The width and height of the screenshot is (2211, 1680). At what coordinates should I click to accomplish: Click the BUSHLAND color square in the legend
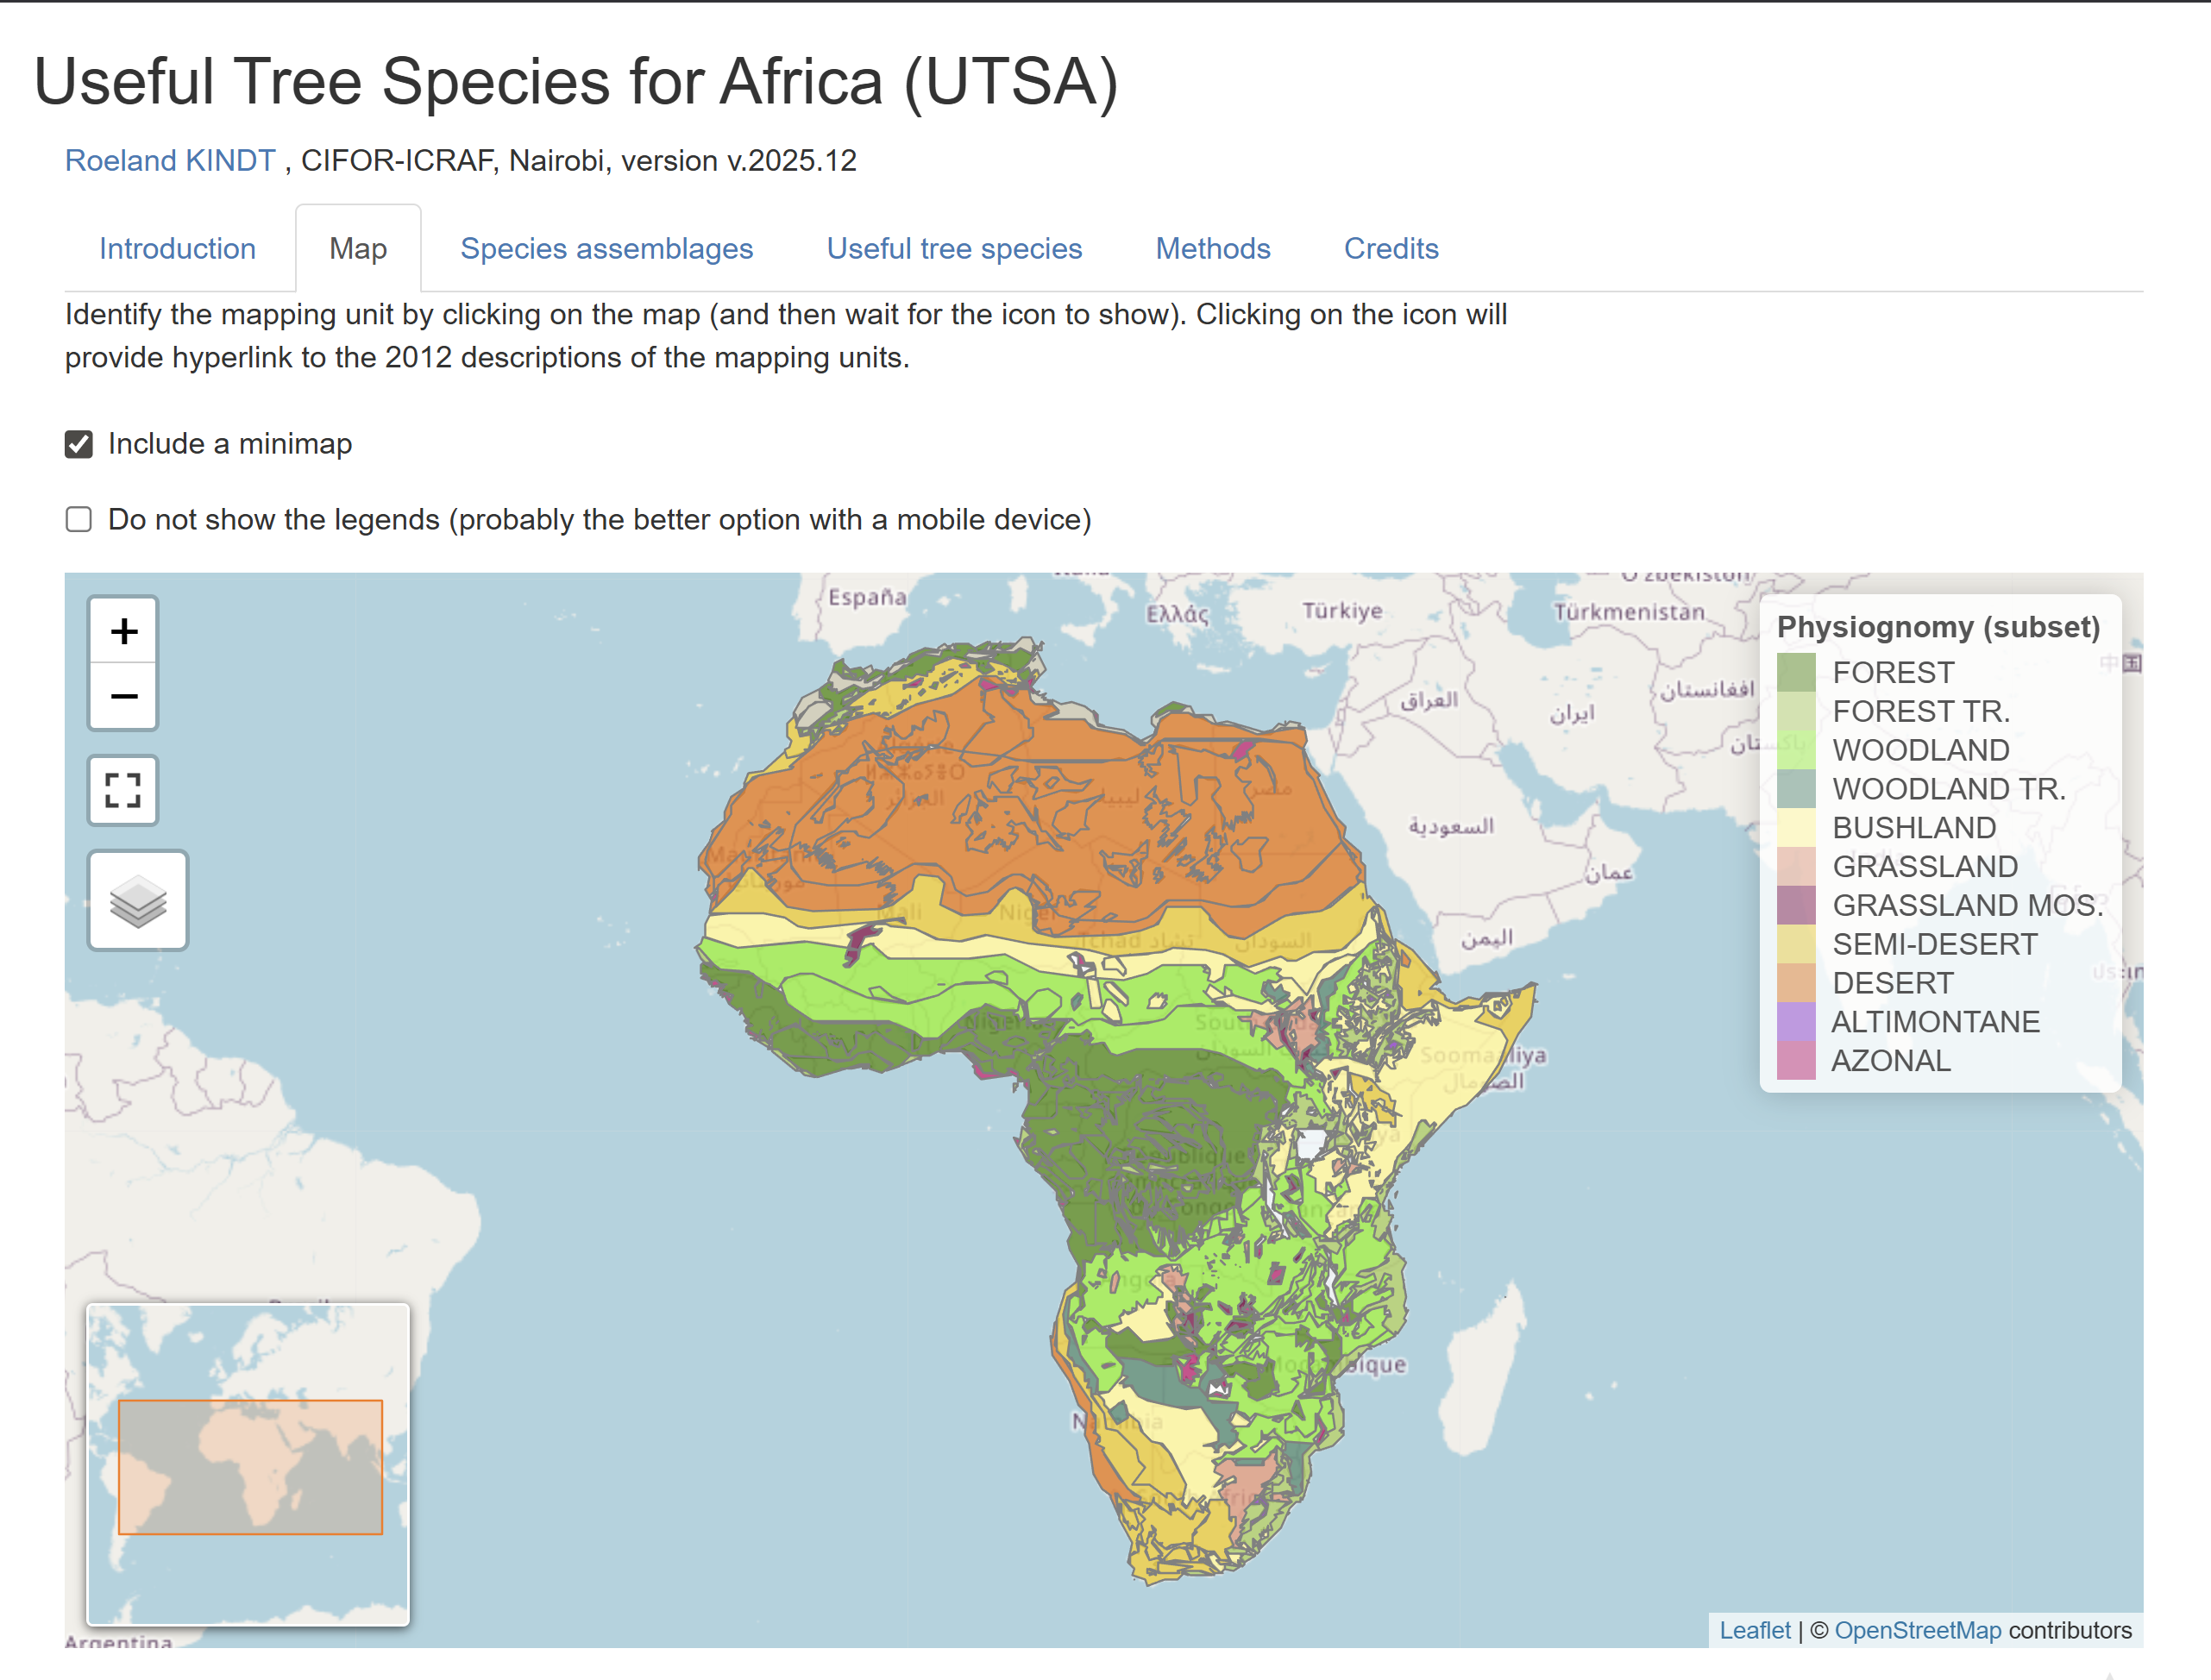point(1797,828)
